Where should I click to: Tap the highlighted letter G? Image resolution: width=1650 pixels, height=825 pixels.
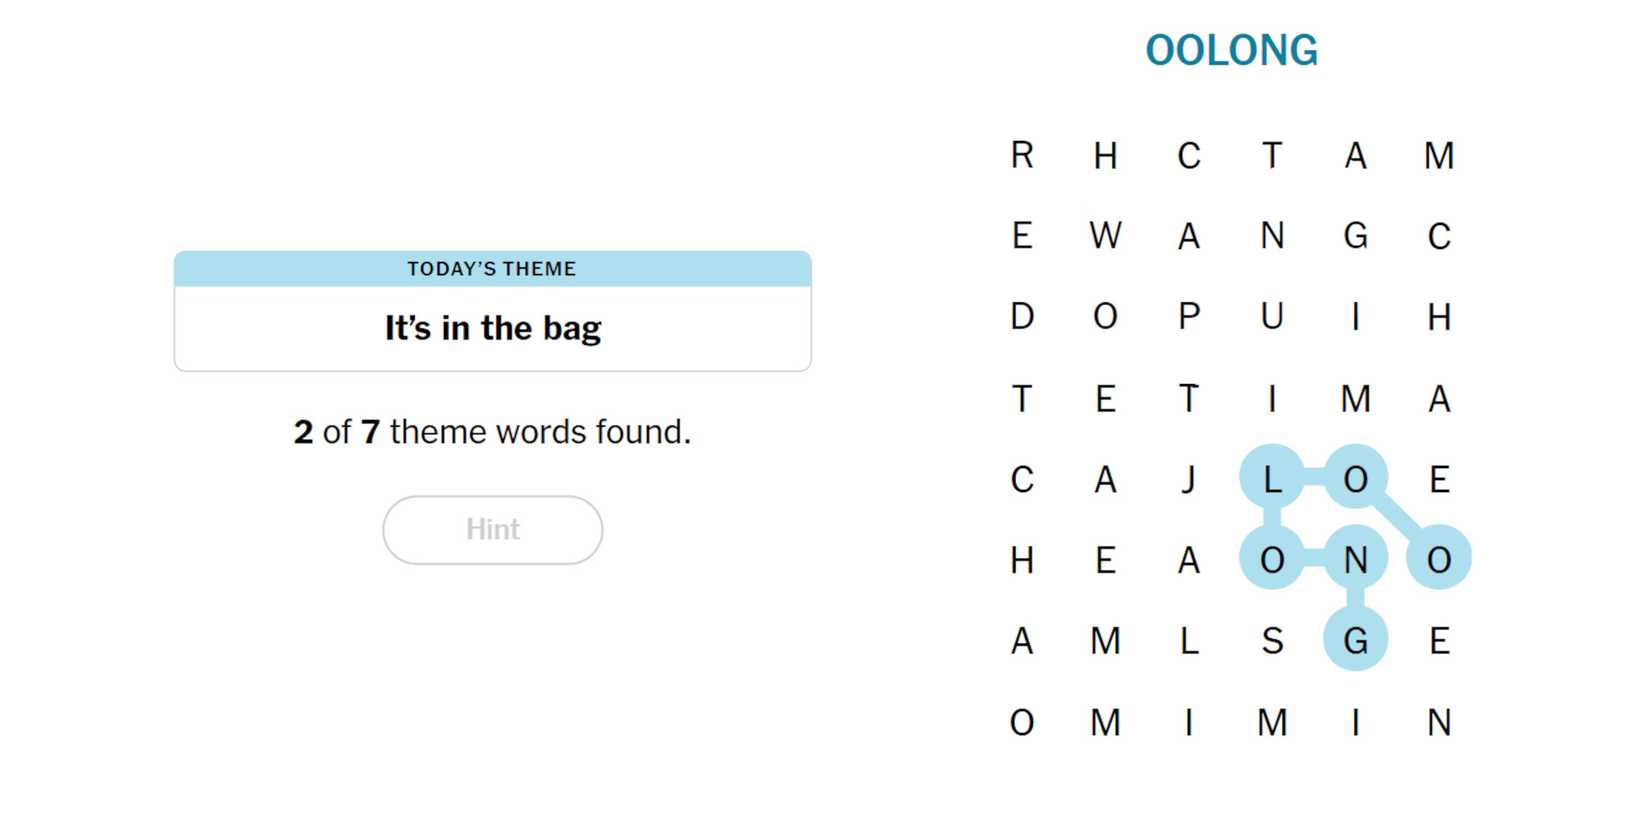pyautogui.click(x=1355, y=641)
